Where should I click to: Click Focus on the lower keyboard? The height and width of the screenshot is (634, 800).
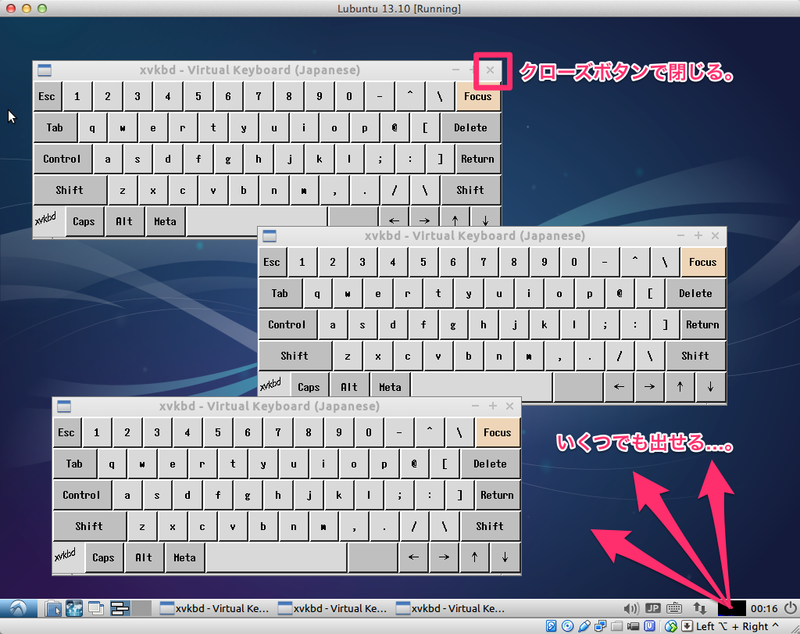tap(497, 432)
